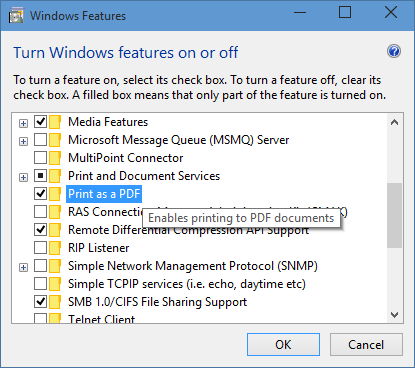The height and width of the screenshot is (368, 415).
Task: Click the folder icon beside Media Features
Action: tap(55, 122)
